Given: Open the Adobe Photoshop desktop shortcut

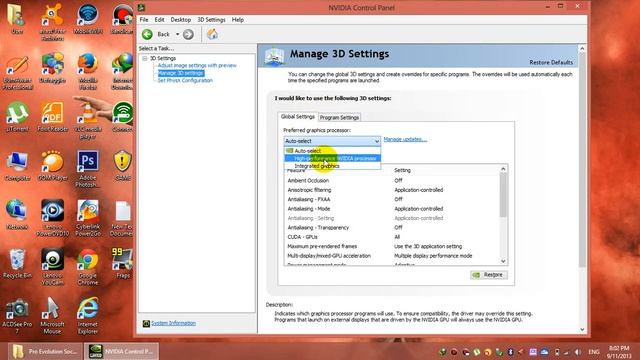Looking at the screenshot, I should 87,169.
